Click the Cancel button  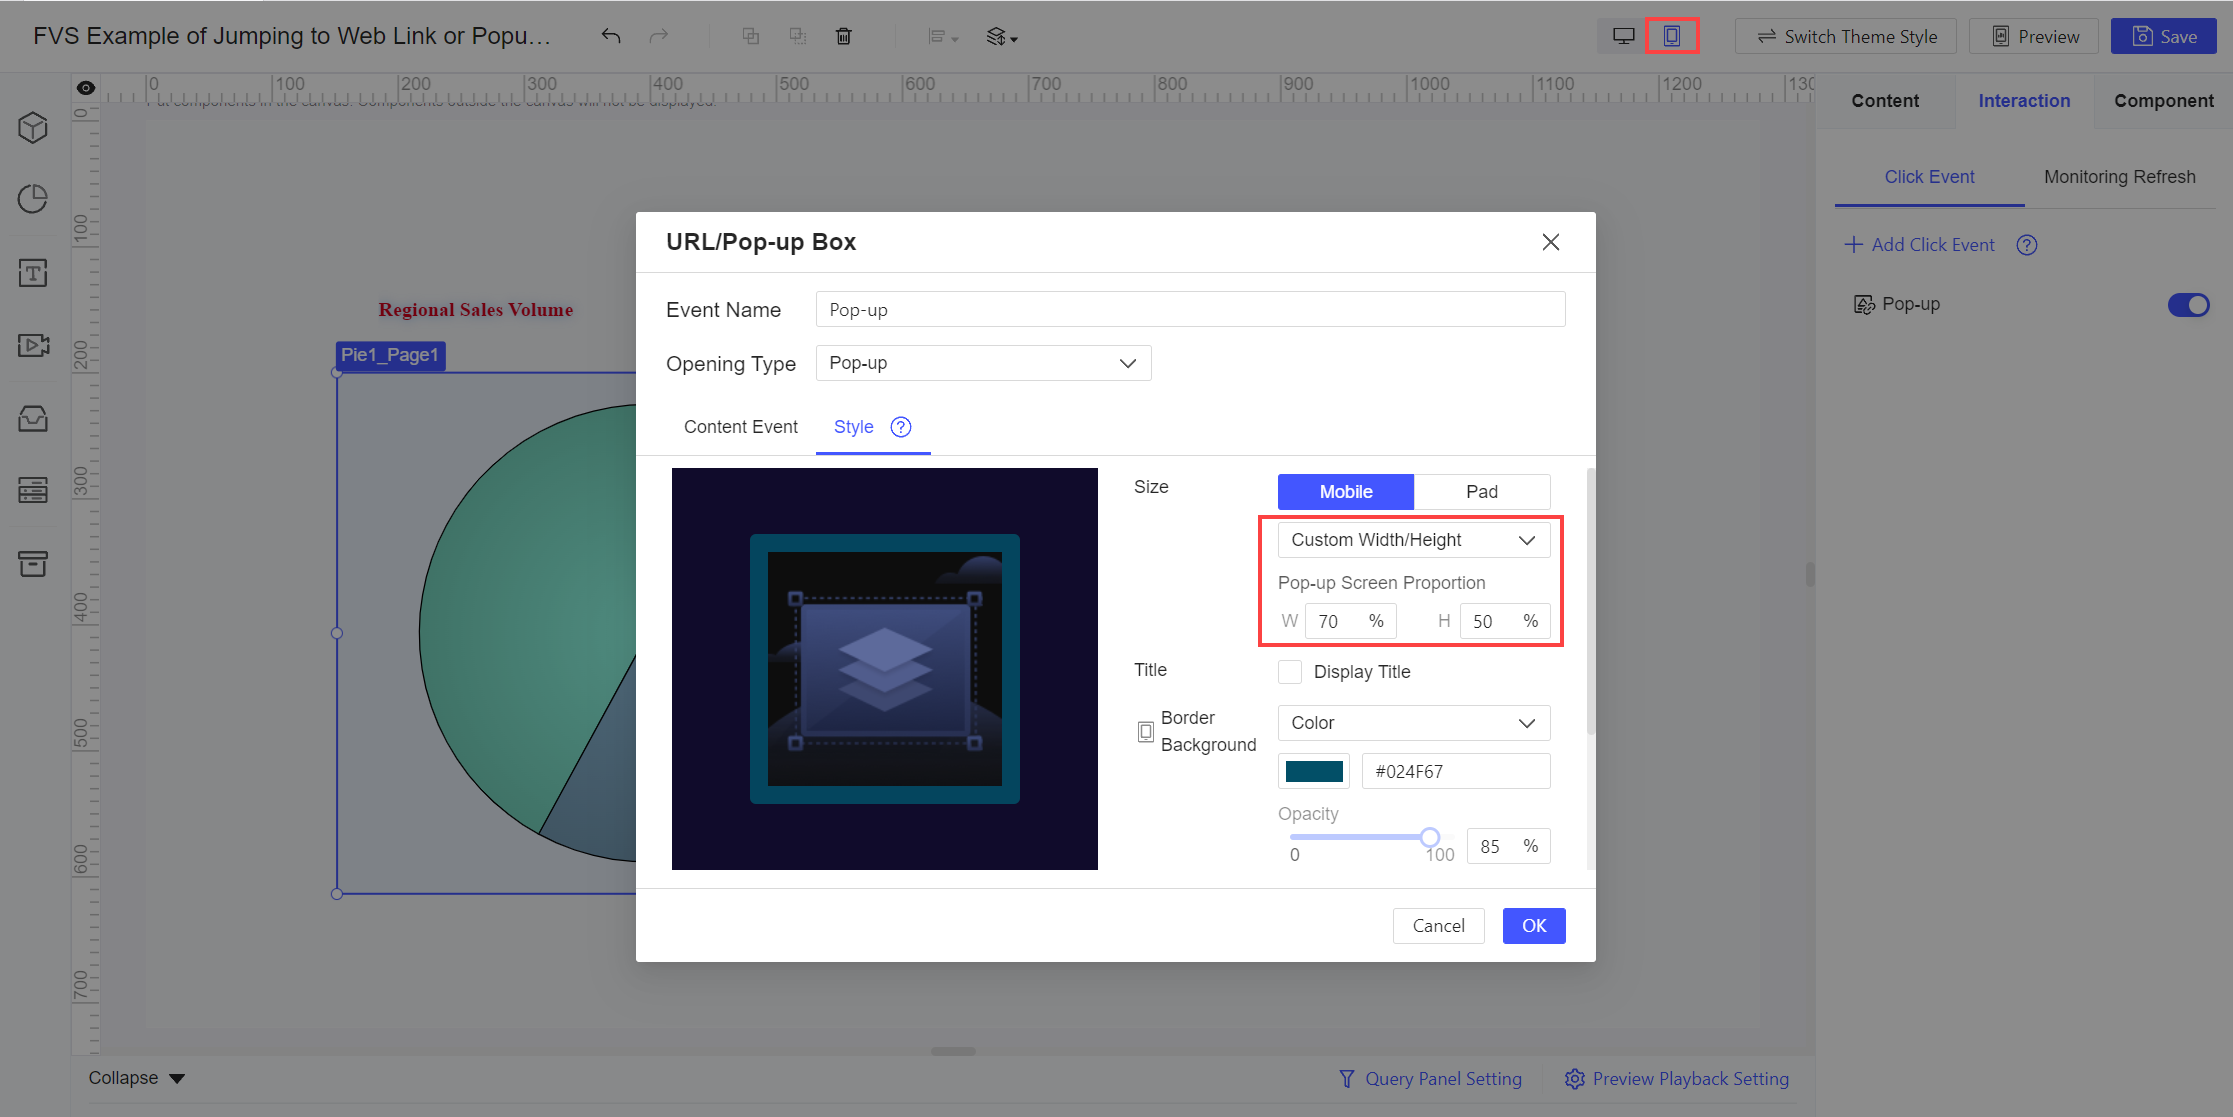click(x=1438, y=926)
